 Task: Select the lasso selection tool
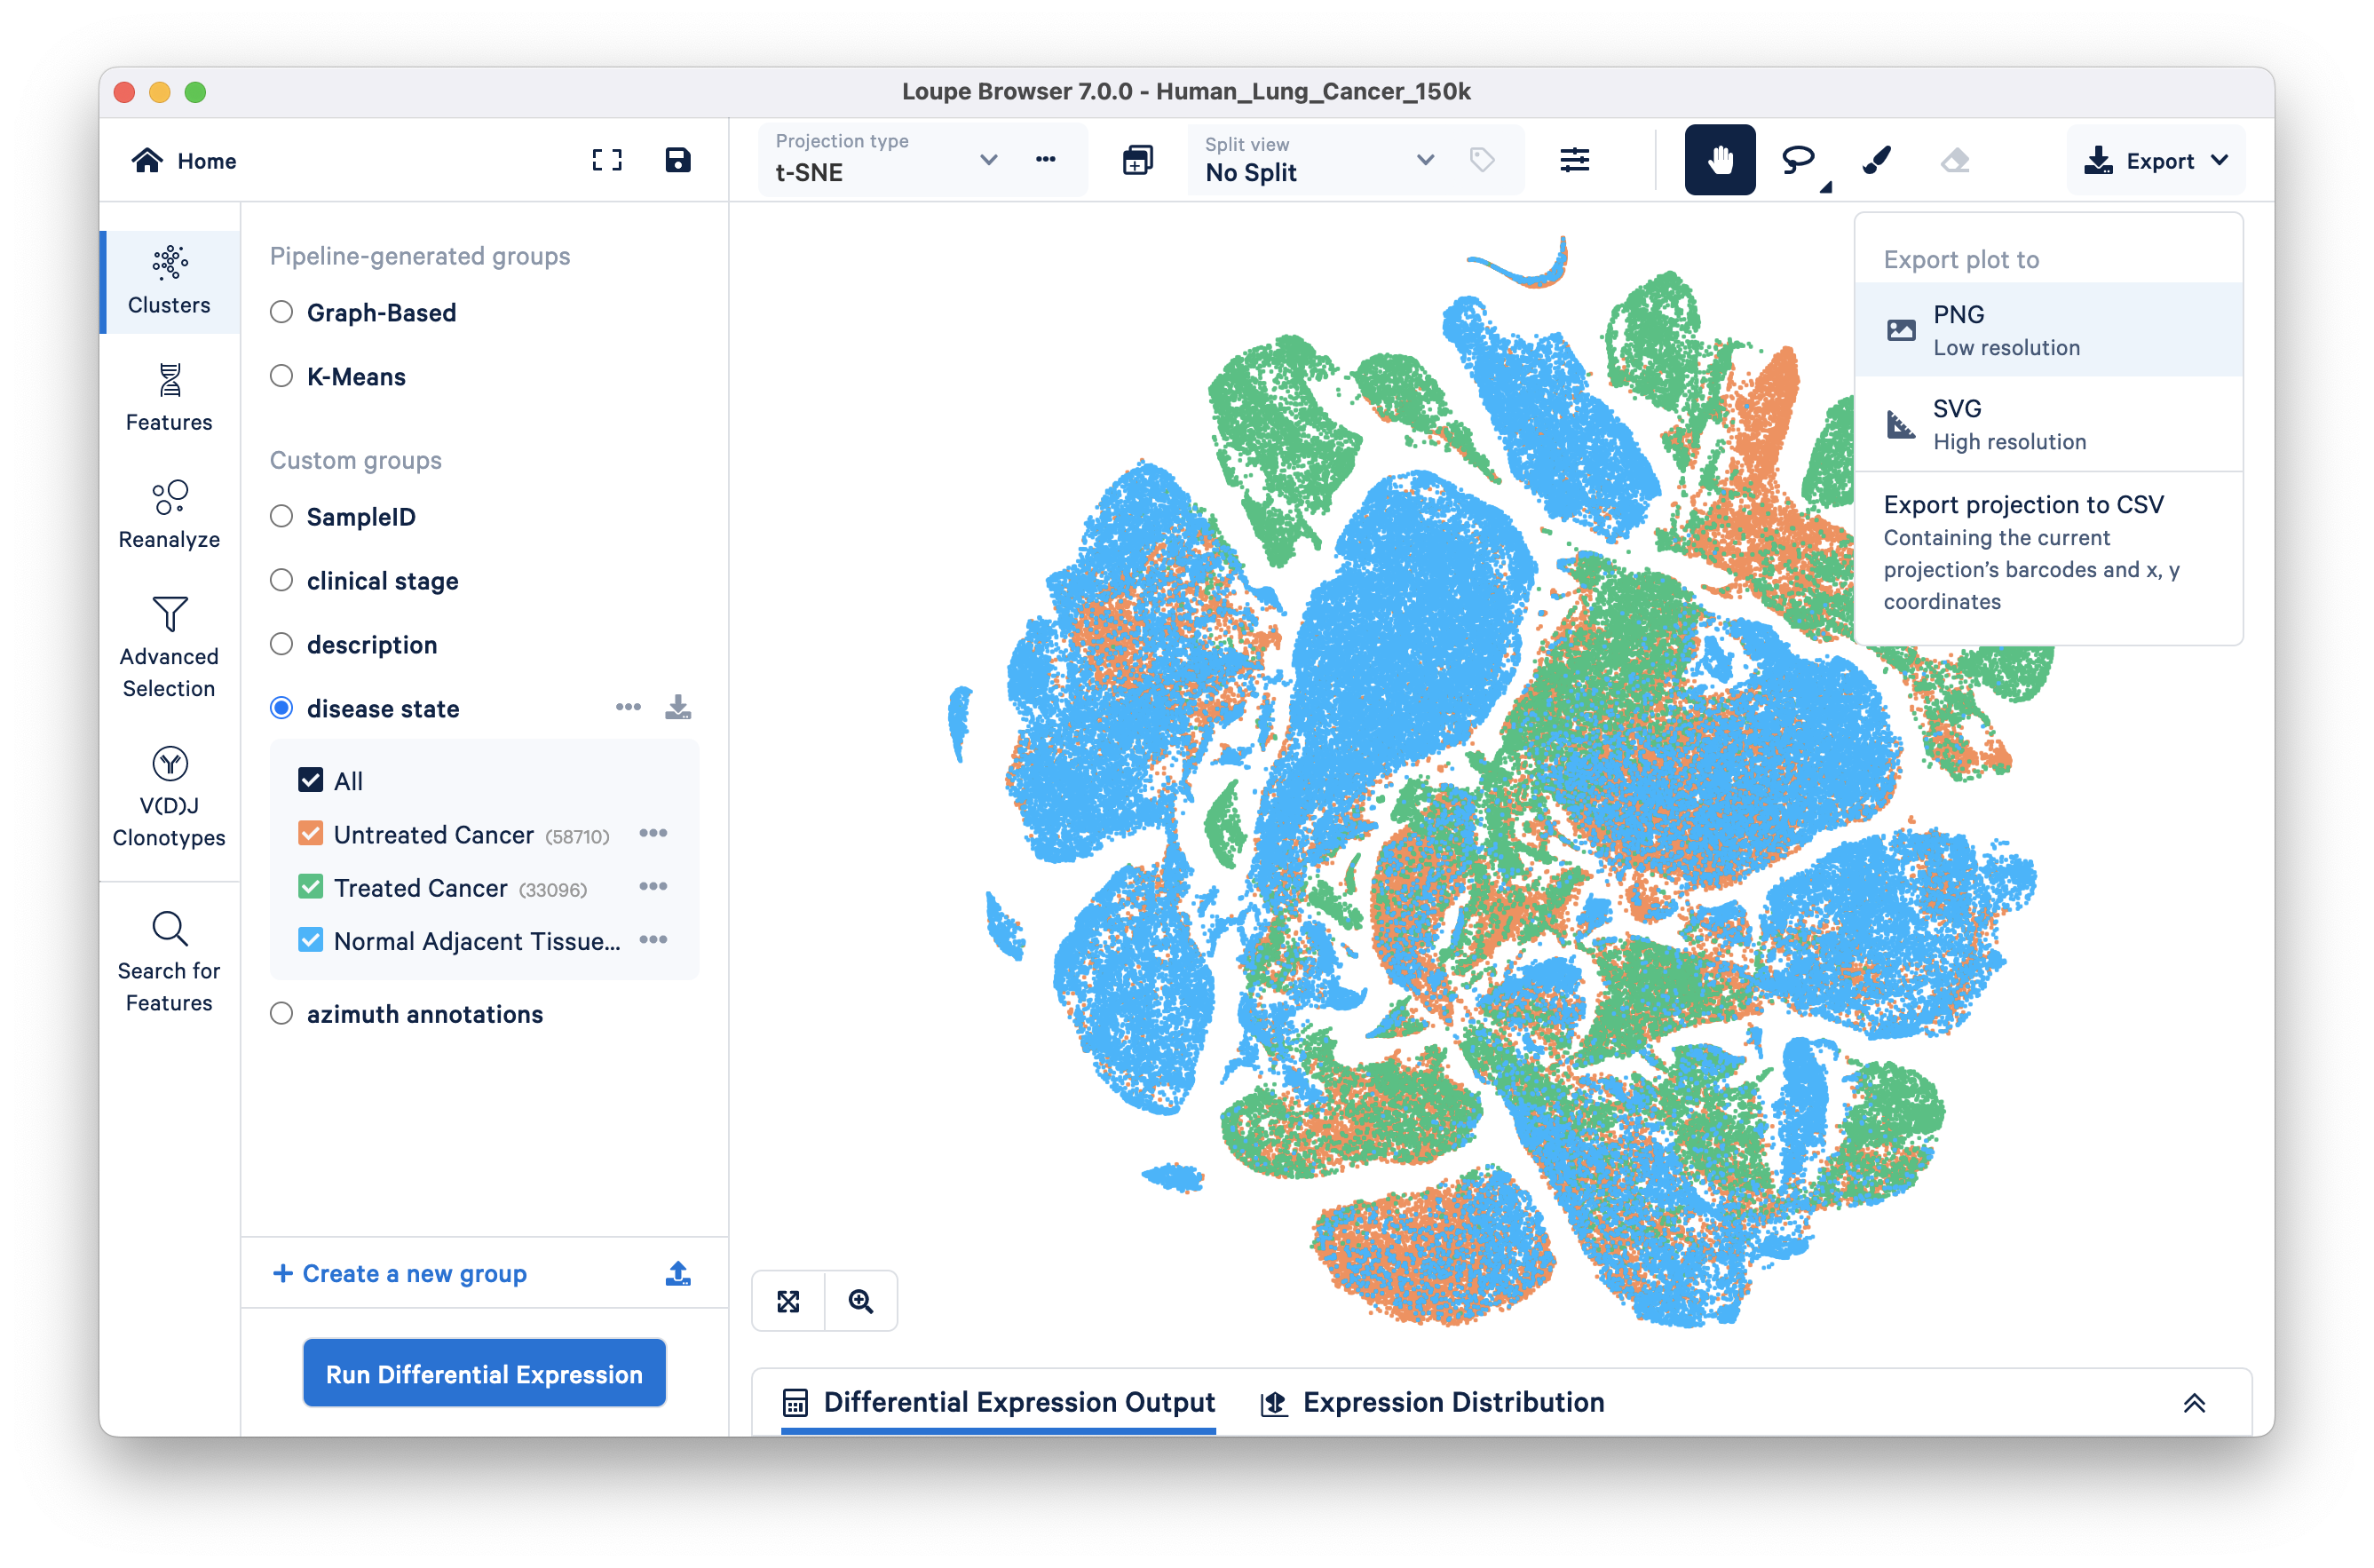(x=1797, y=160)
